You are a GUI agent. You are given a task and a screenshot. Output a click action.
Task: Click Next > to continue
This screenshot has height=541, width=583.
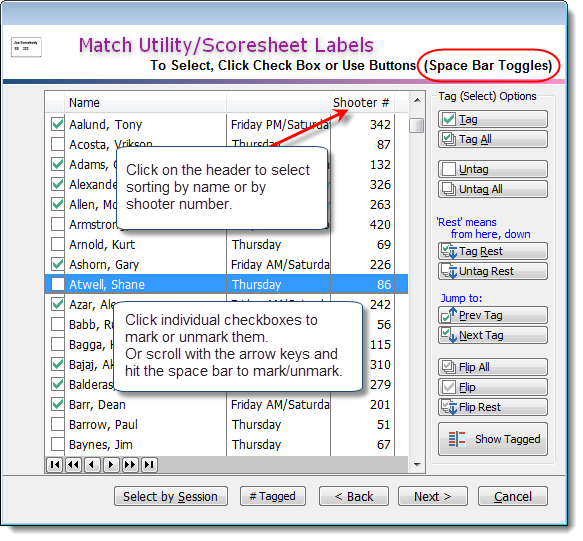pos(432,496)
